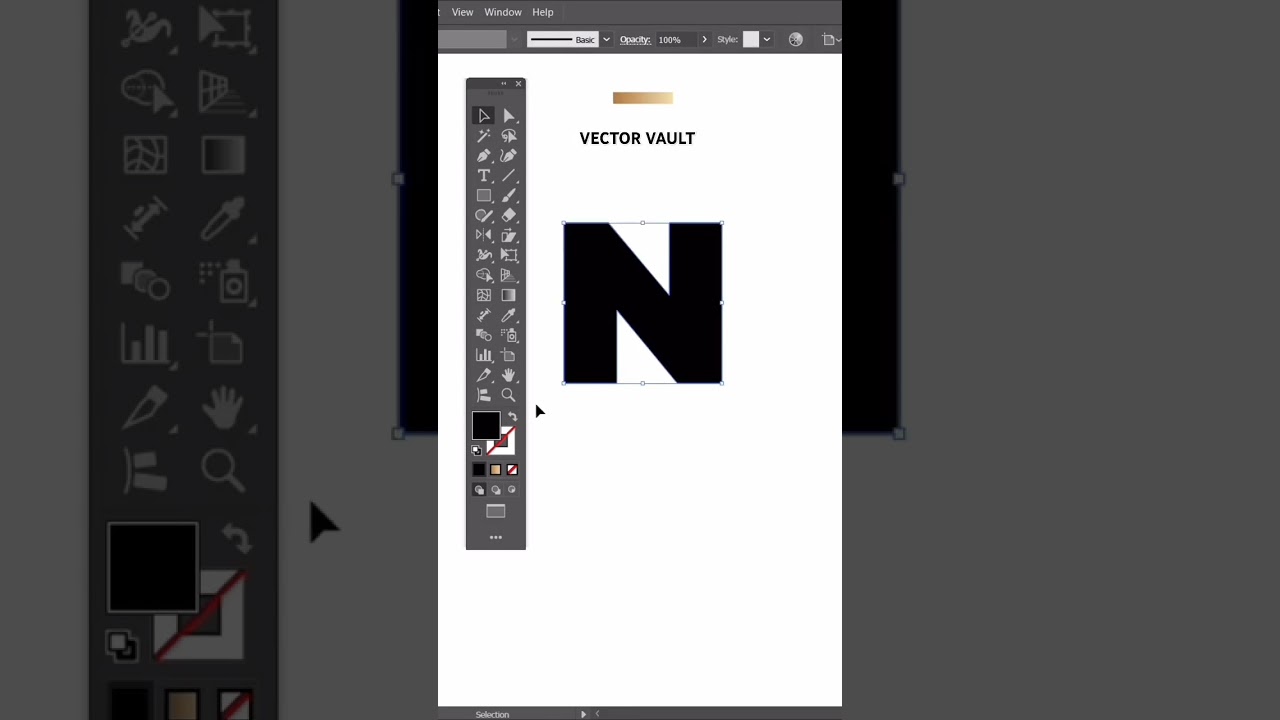The height and width of the screenshot is (720, 1280).
Task: Apply None fill mode button
Action: coord(512,470)
